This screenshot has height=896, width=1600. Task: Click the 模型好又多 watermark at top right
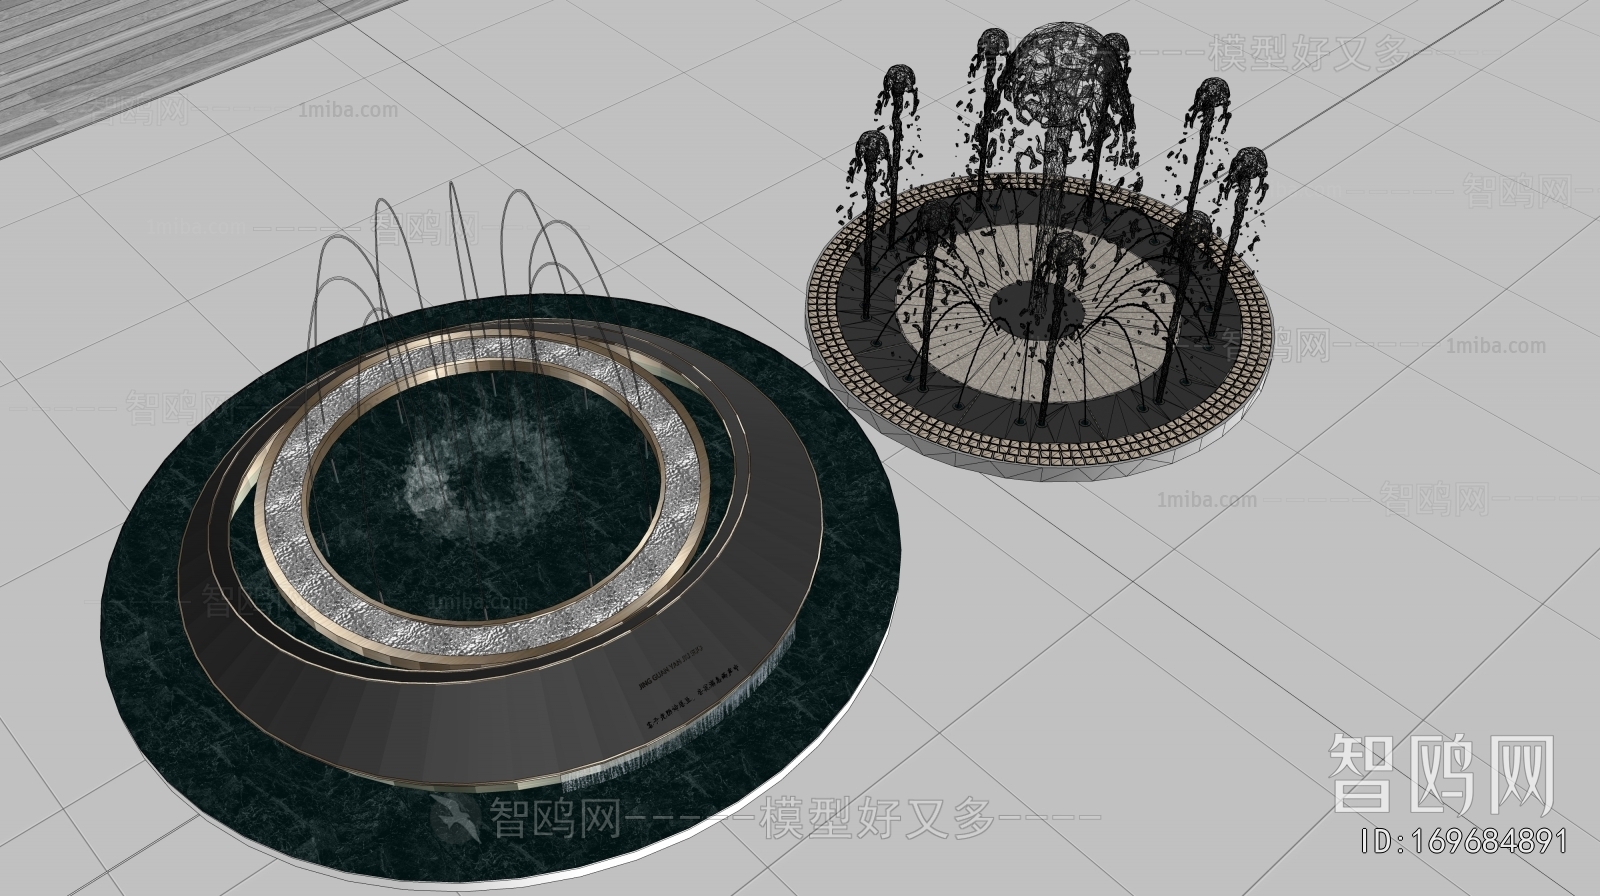[1310, 52]
